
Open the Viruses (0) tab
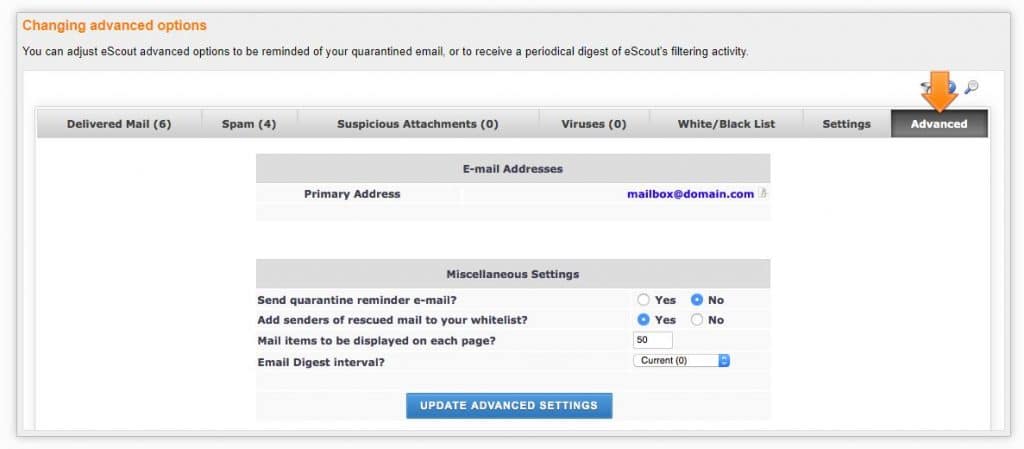[594, 124]
